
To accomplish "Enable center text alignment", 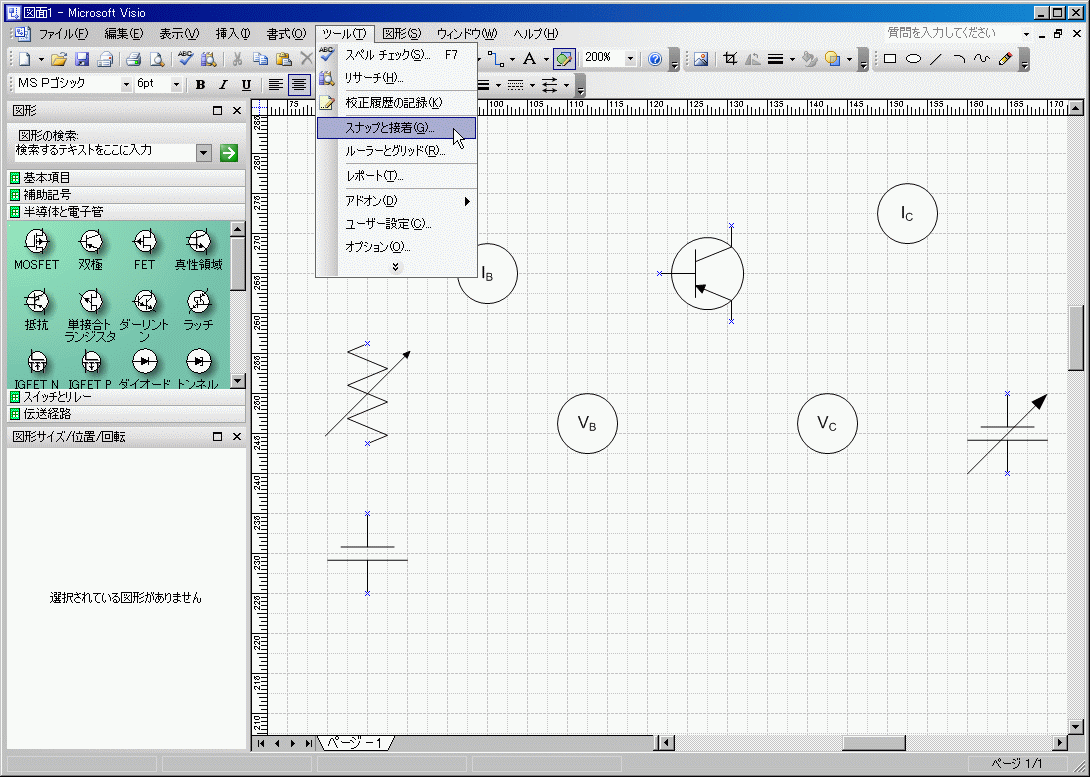I will point(298,85).
